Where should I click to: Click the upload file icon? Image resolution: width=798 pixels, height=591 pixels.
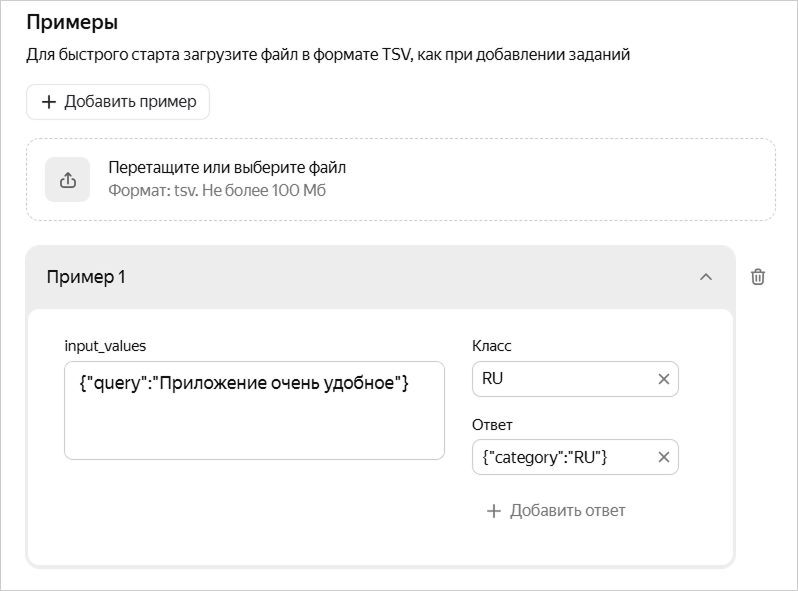point(68,180)
